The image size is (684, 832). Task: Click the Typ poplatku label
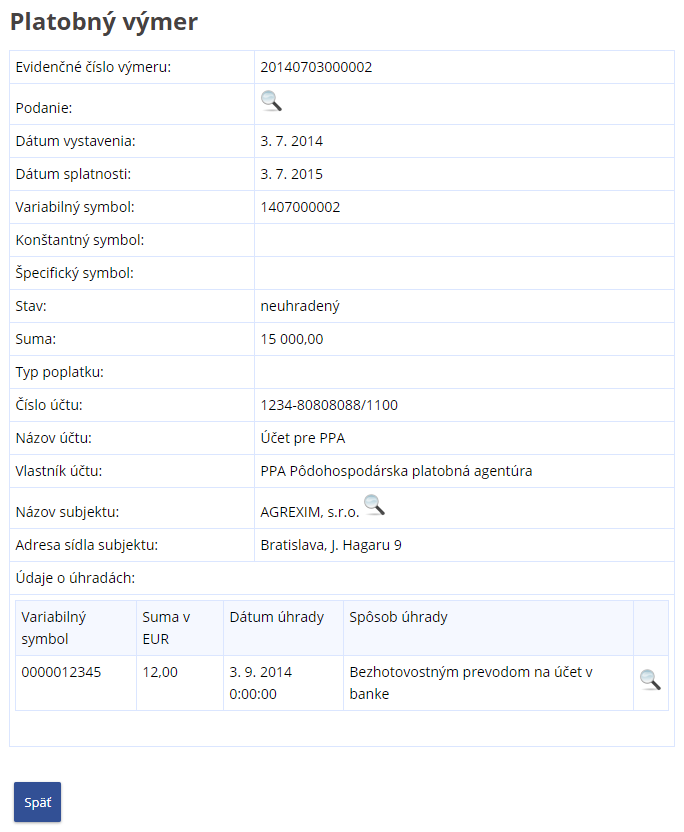click(x=59, y=372)
